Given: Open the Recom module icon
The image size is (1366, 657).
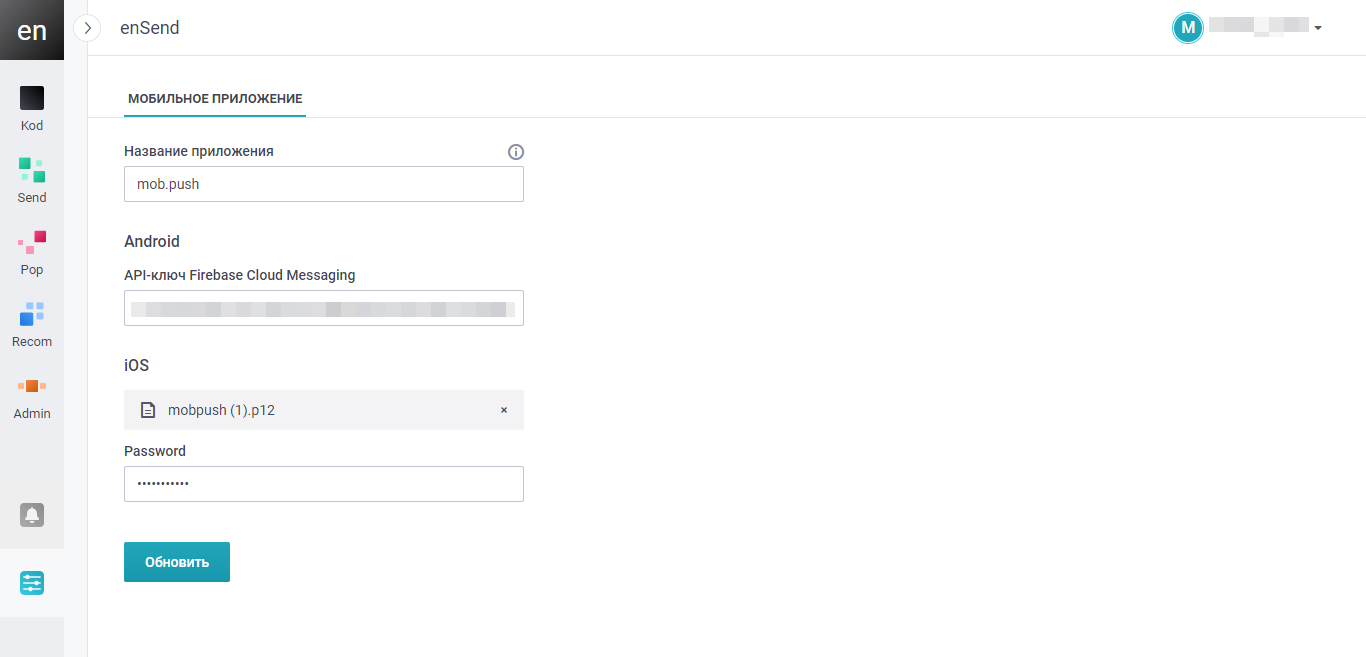Looking at the screenshot, I should 32,314.
